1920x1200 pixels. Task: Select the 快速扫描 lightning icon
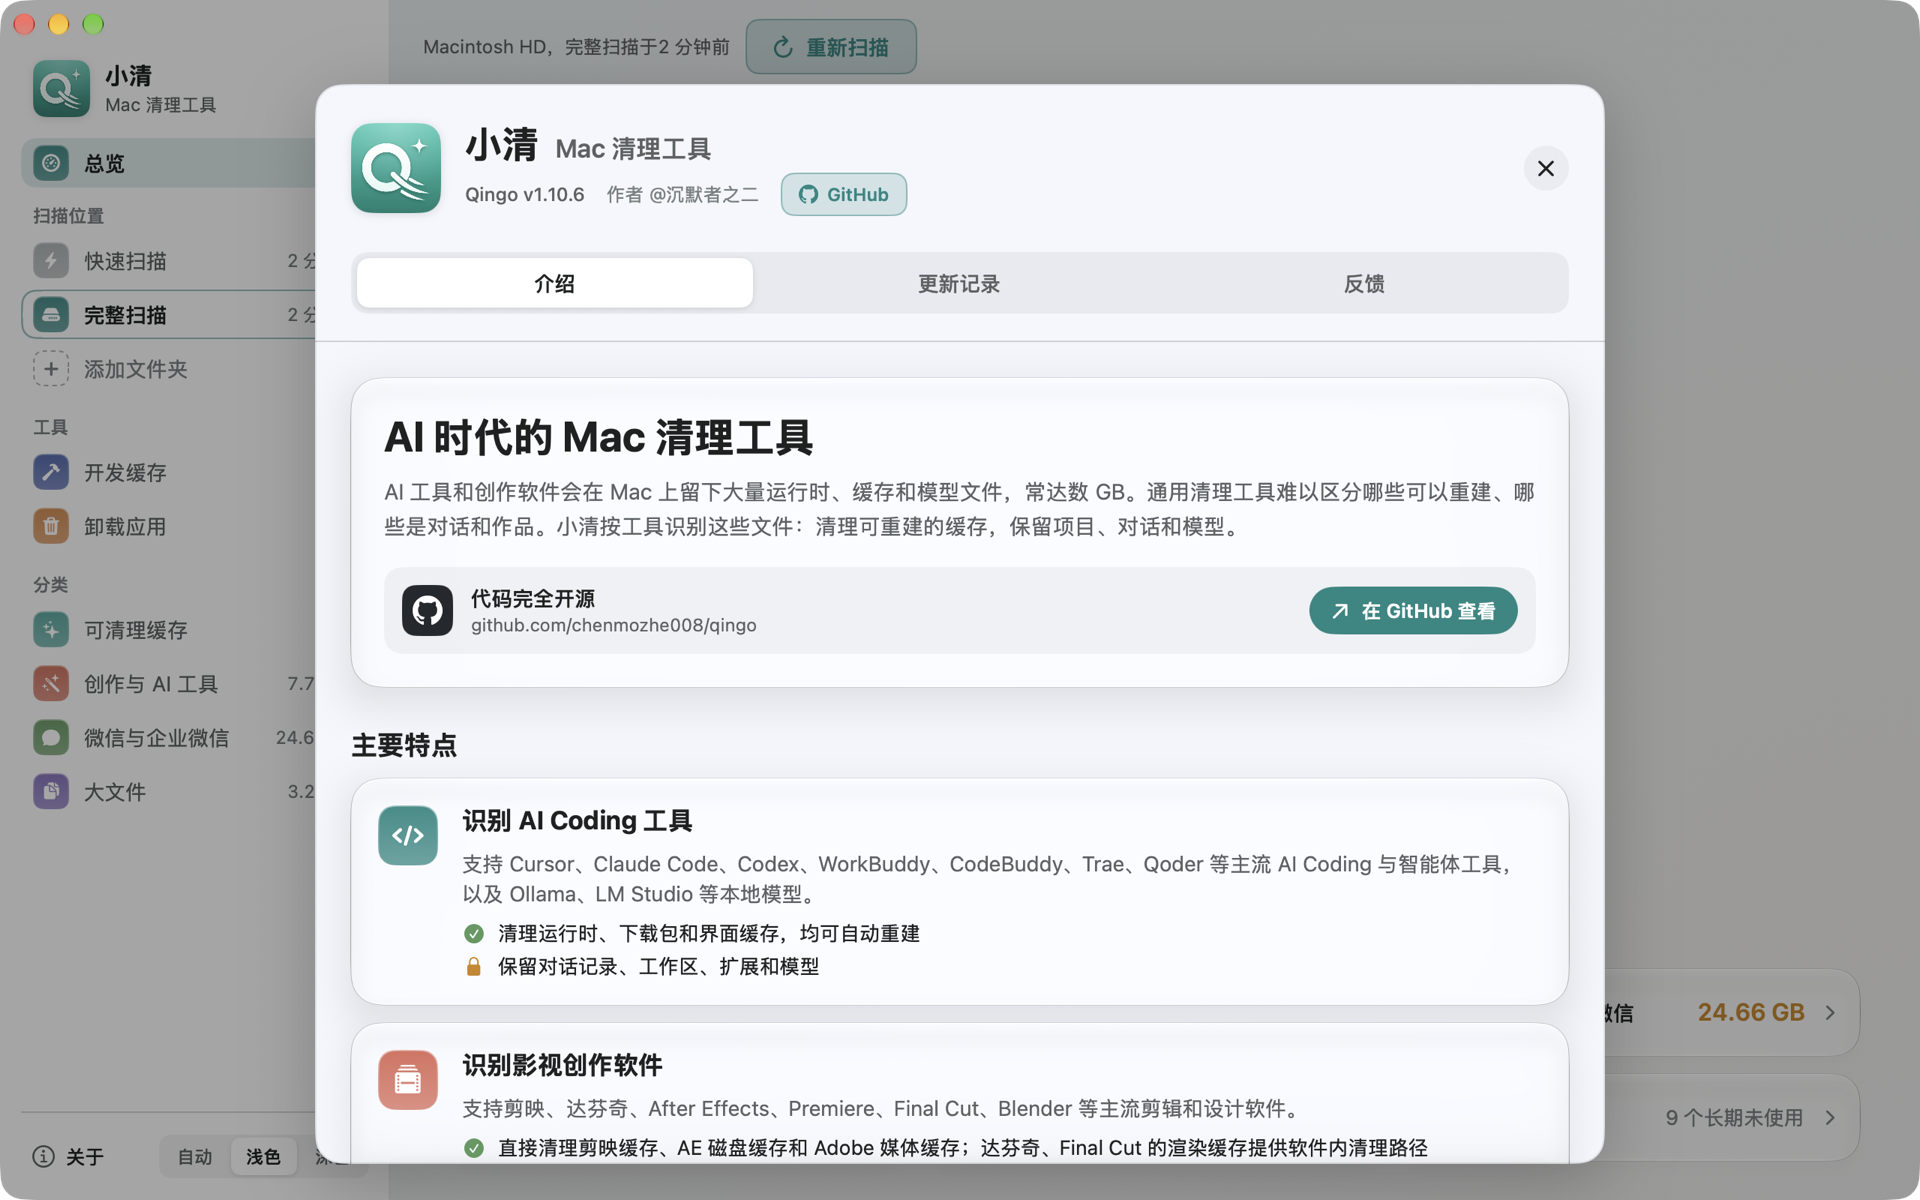[x=51, y=261]
